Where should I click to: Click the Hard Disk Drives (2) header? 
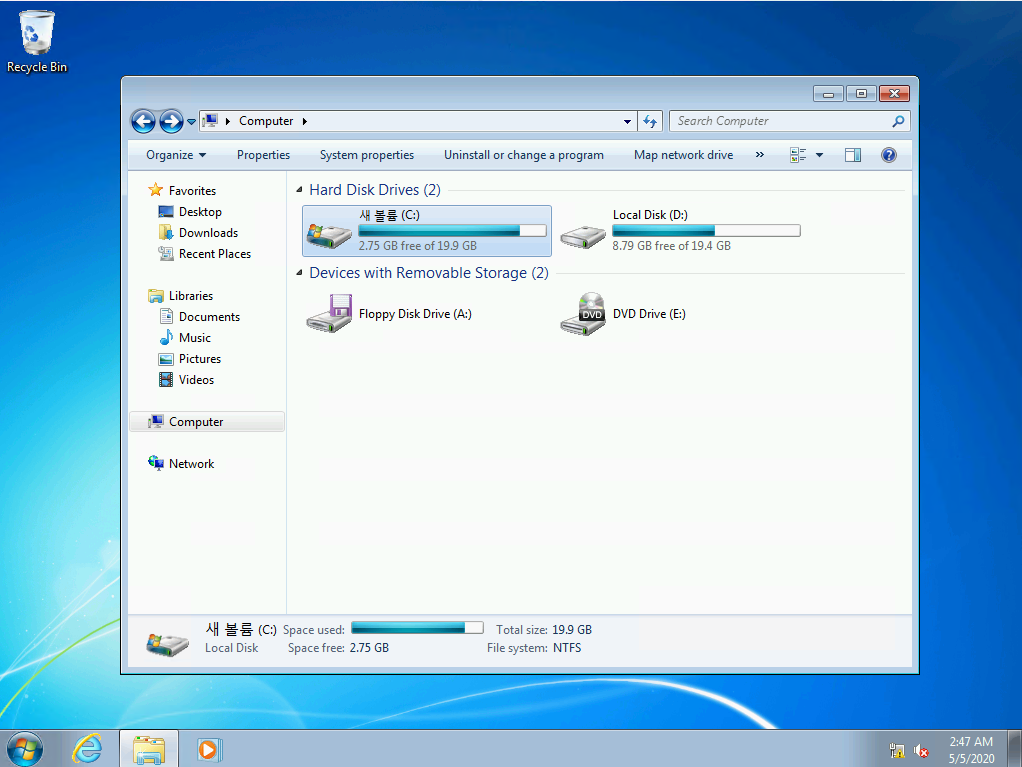point(375,190)
